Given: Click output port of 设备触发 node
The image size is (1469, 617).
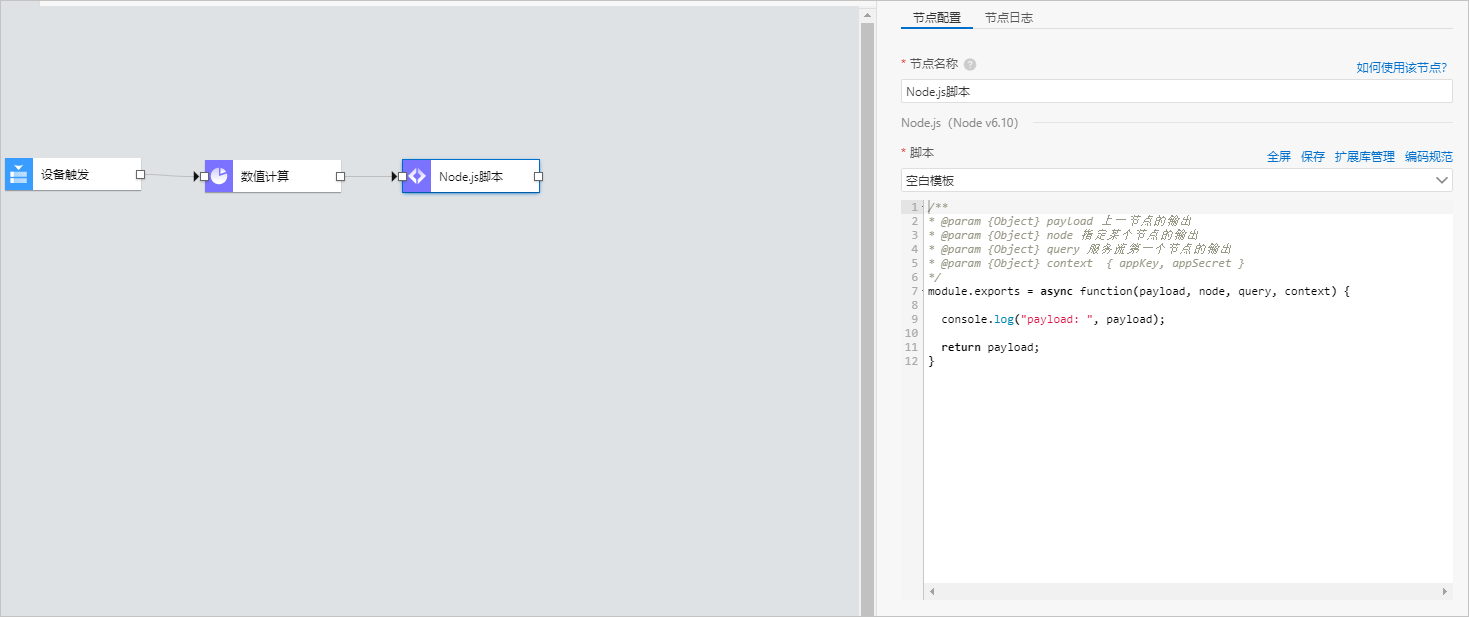Looking at the screenshot, I should 140,174.
